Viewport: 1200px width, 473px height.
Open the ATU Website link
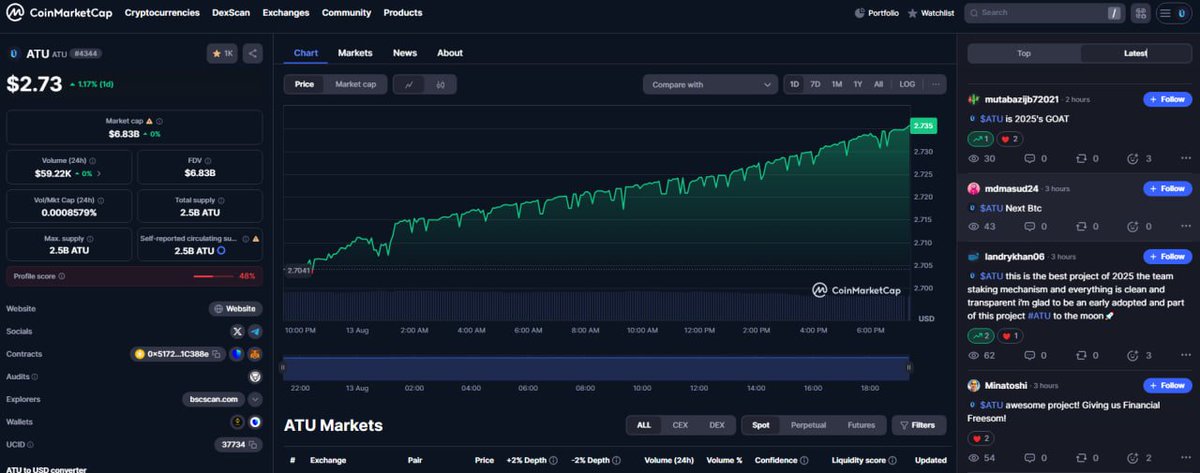tap(235, 309)
